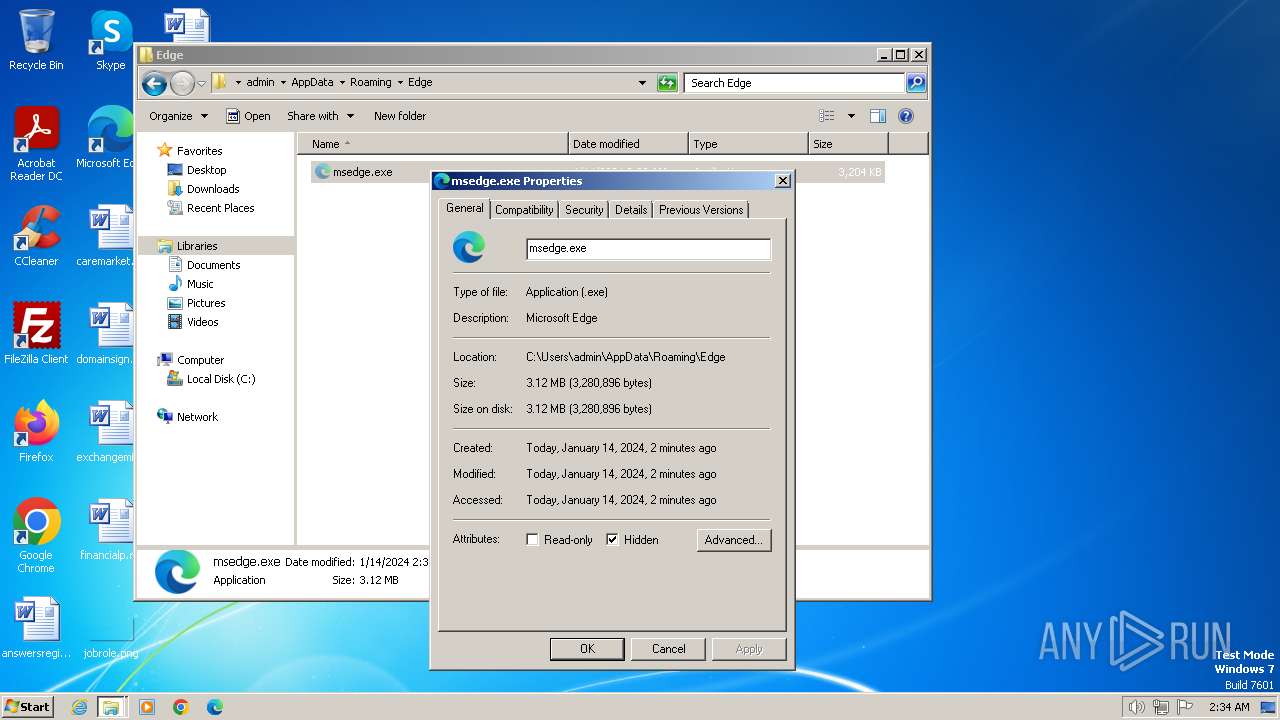
Task: Expand the view options dropdown arrow
Action: [x=851, y=116]
